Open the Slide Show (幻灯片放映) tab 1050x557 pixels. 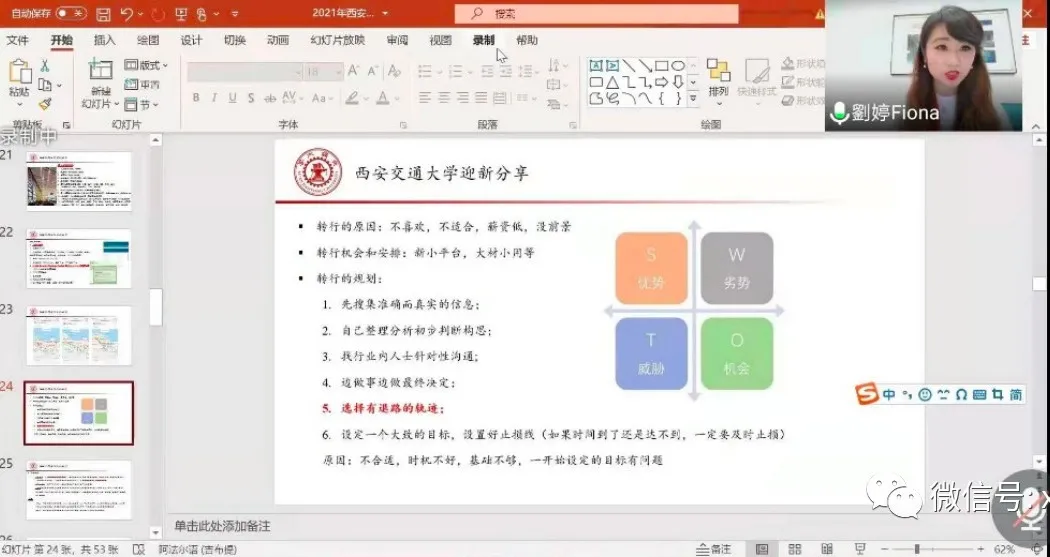pyautogui.click(x=337, y=40)
